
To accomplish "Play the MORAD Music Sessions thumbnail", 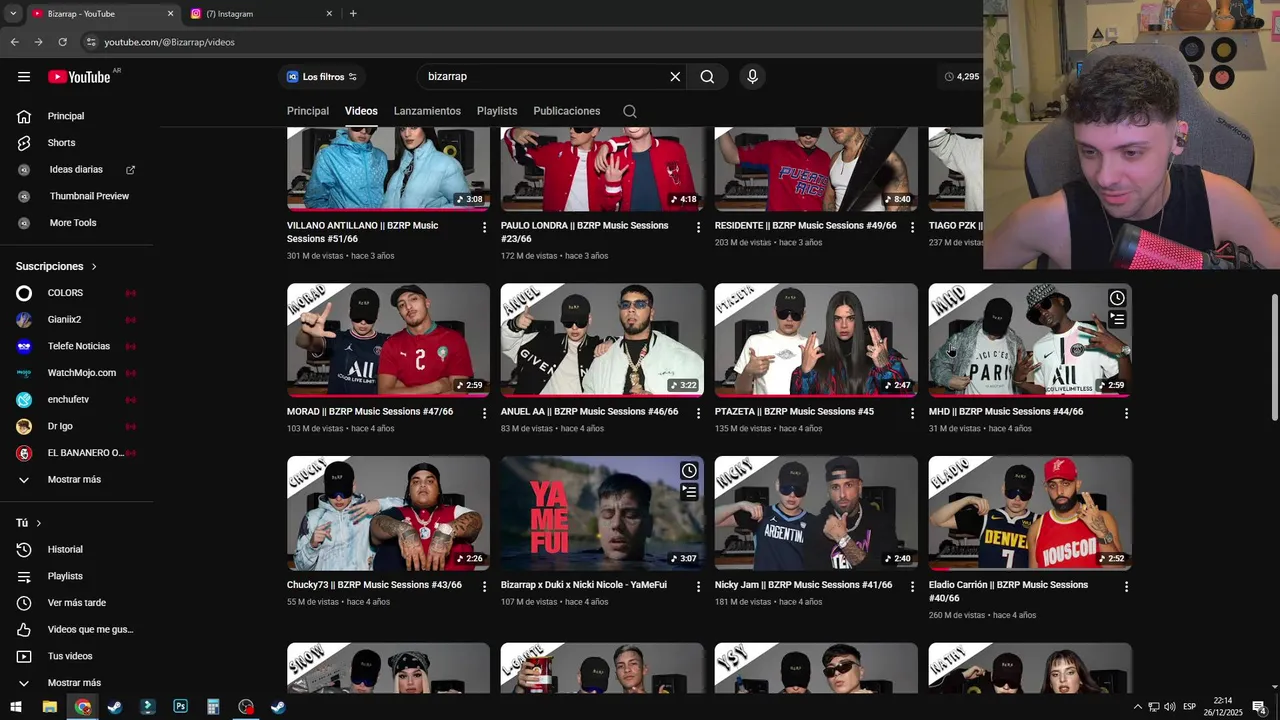I will click(388, 340).
